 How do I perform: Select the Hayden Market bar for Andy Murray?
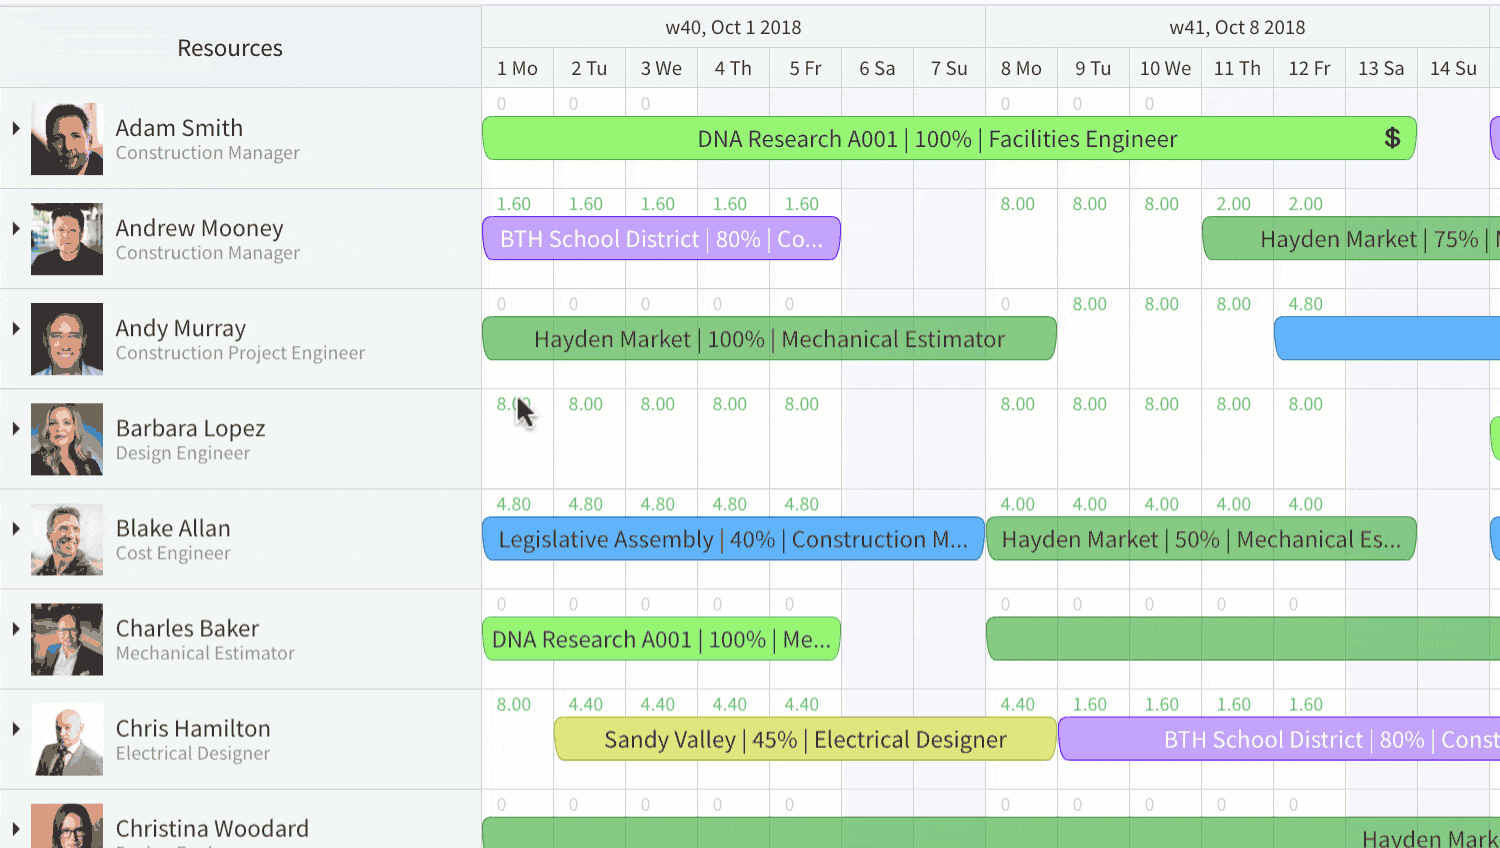[x=770, y=338]
